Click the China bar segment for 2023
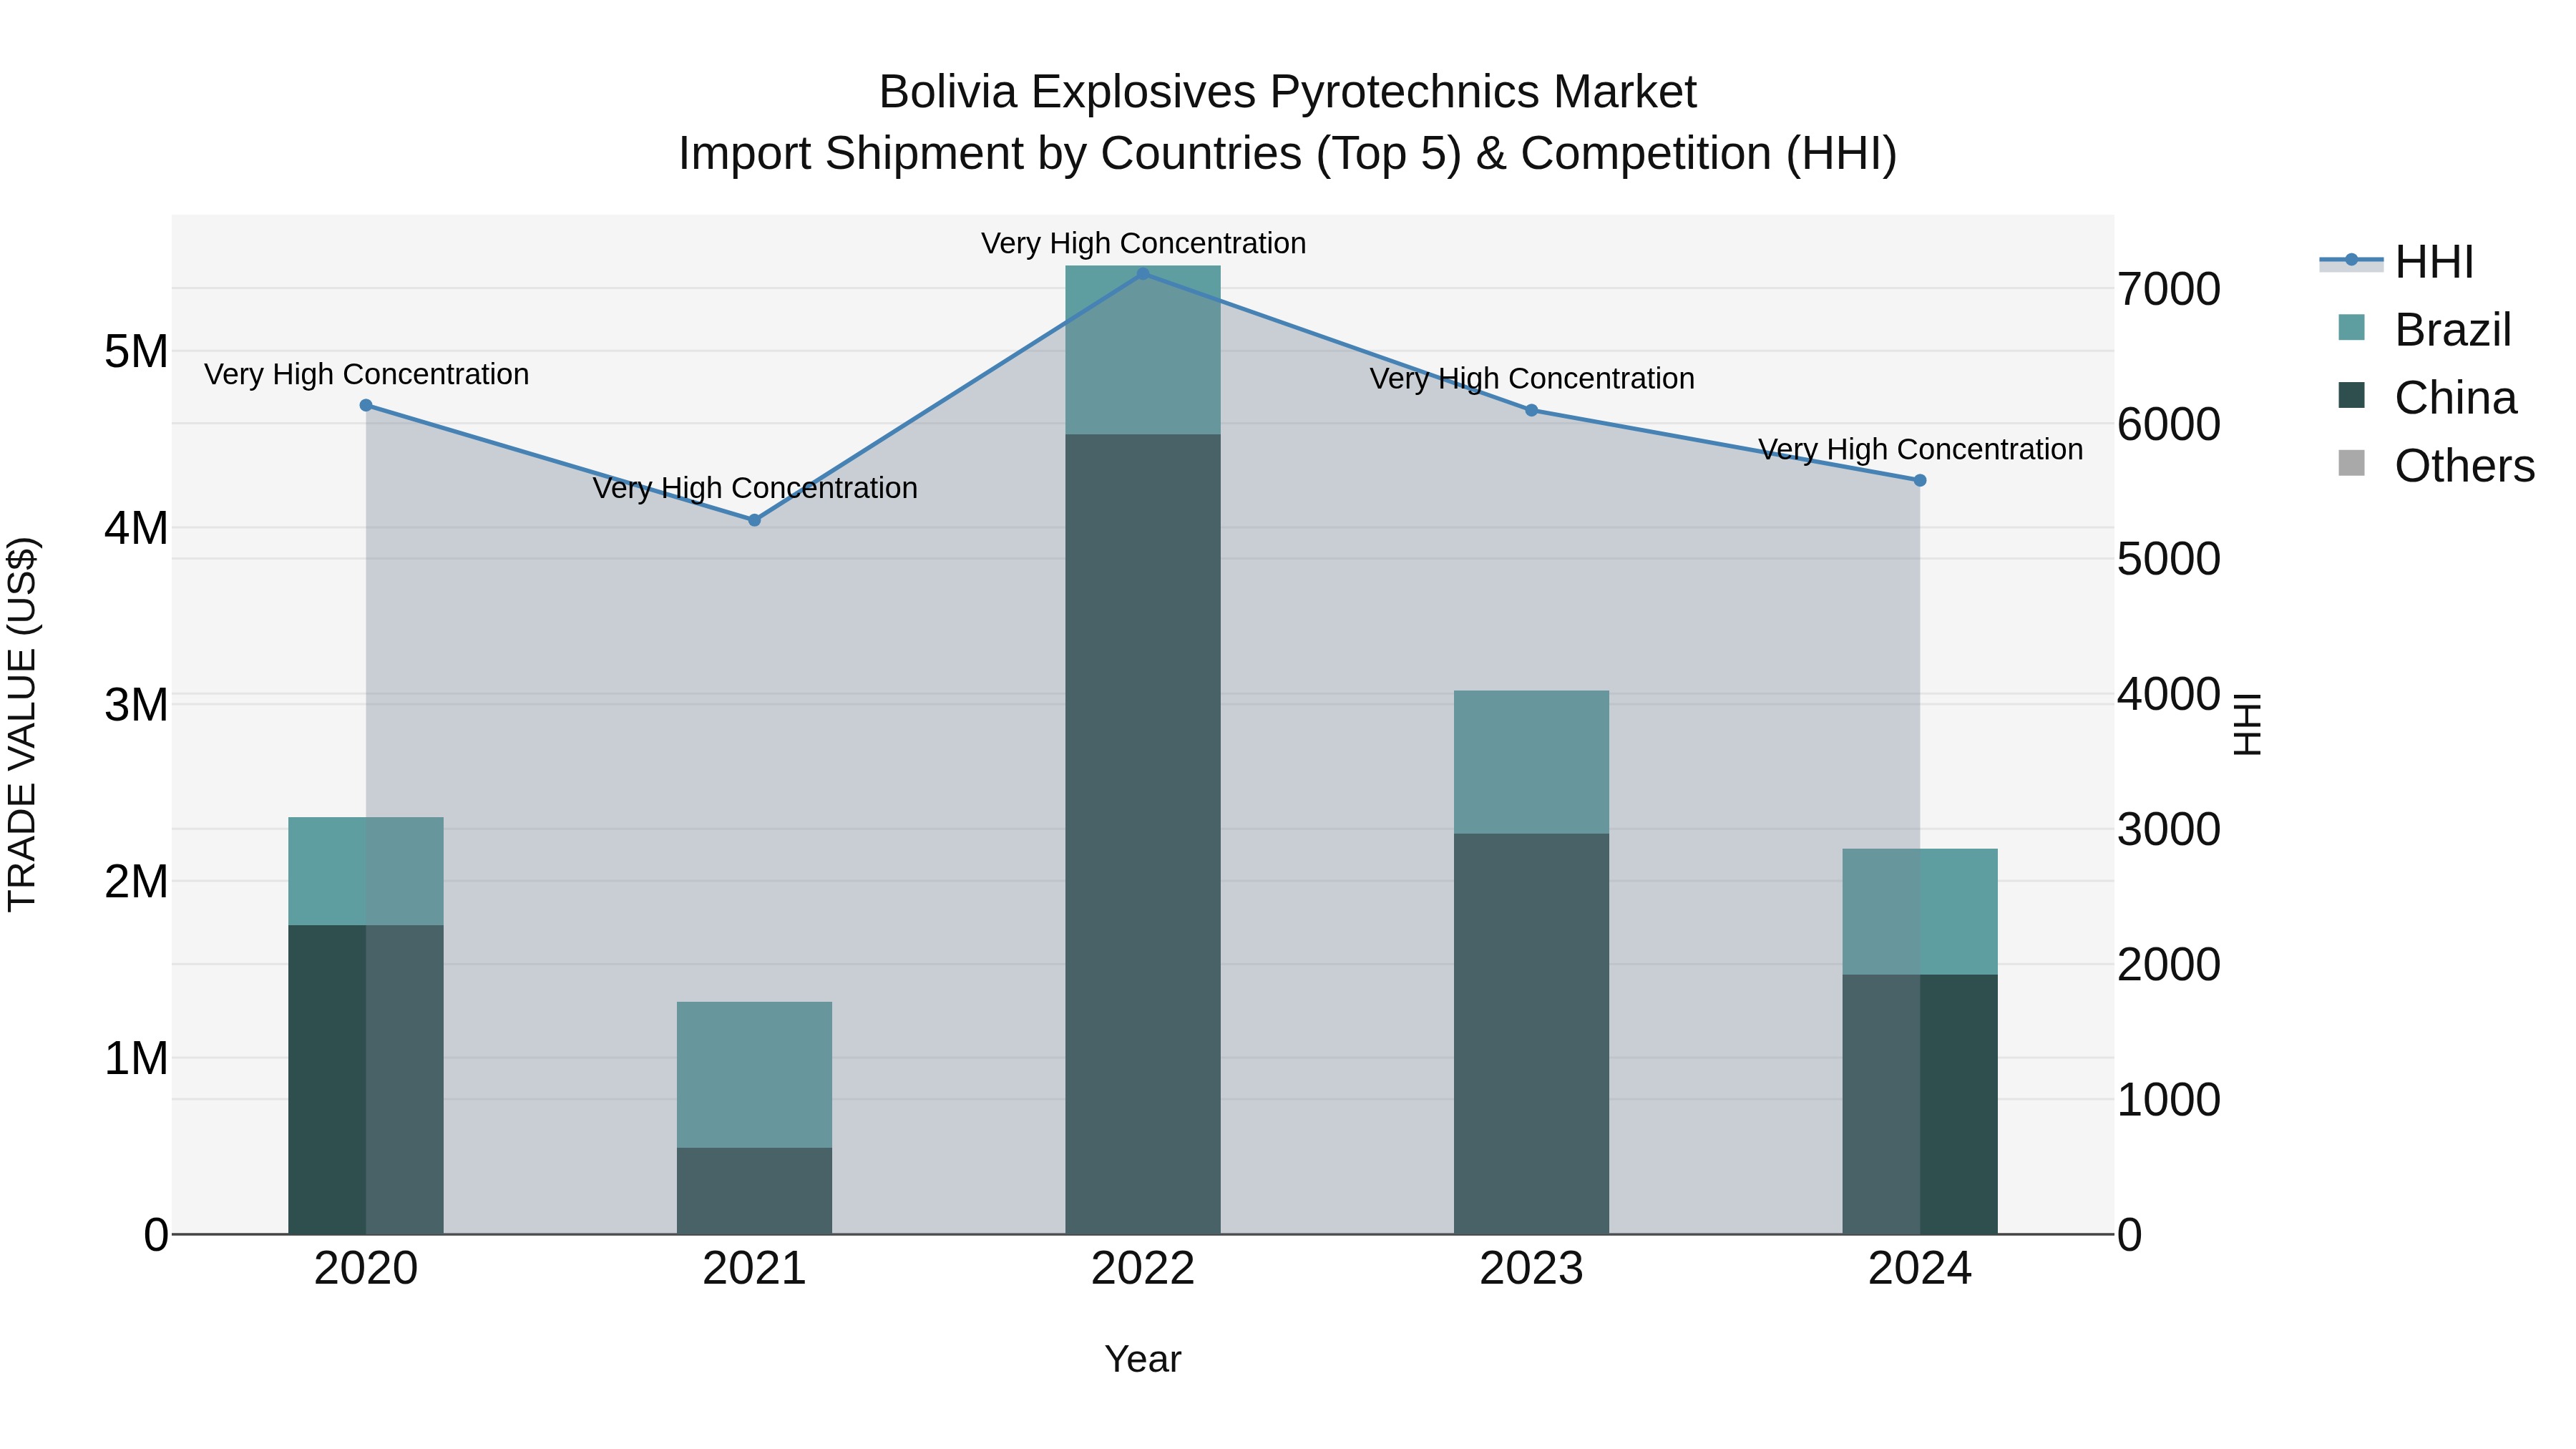This screenshot has height=1449, width=2576. pyautogui.click(x=1531, y=1034)
